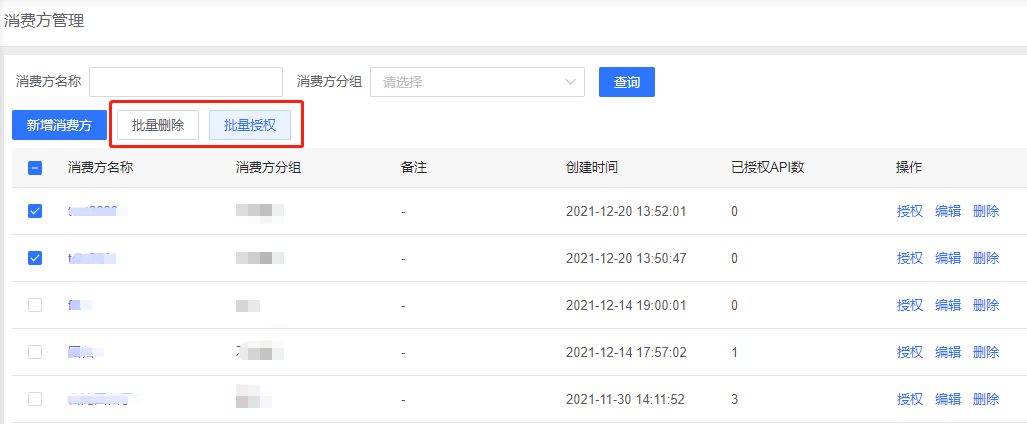Click 删除 for the 14:11:52 row
The height and width of the screenshot is (424, 1027).
986,398
